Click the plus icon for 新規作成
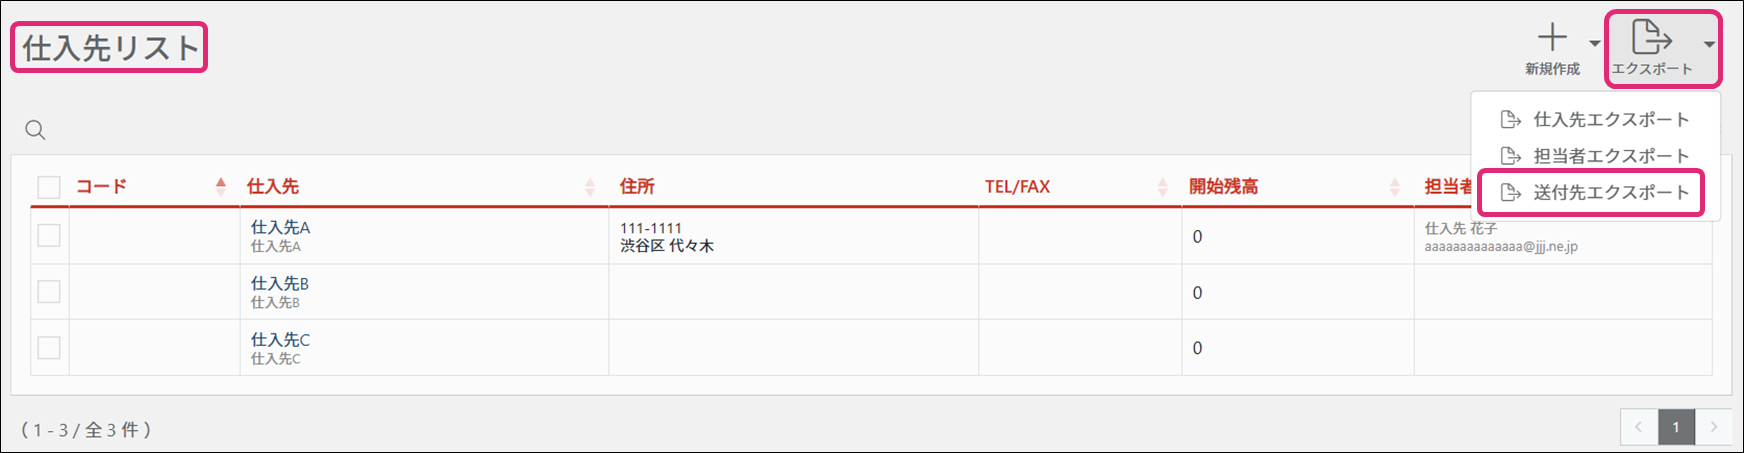Screen dimensions: 1744x453 (x=1552, y=38)
